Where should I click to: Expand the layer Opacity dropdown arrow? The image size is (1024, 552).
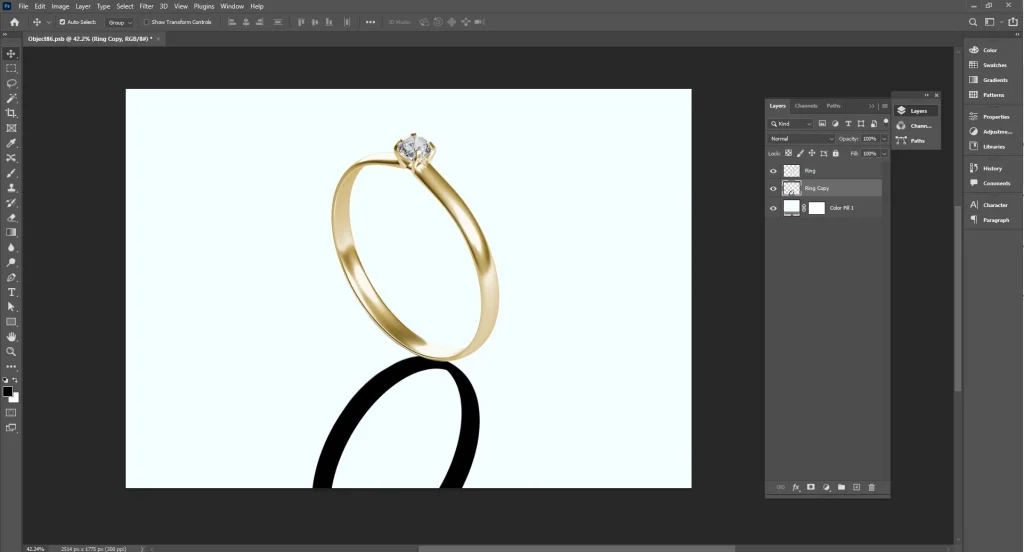click(x=884, y=139)
